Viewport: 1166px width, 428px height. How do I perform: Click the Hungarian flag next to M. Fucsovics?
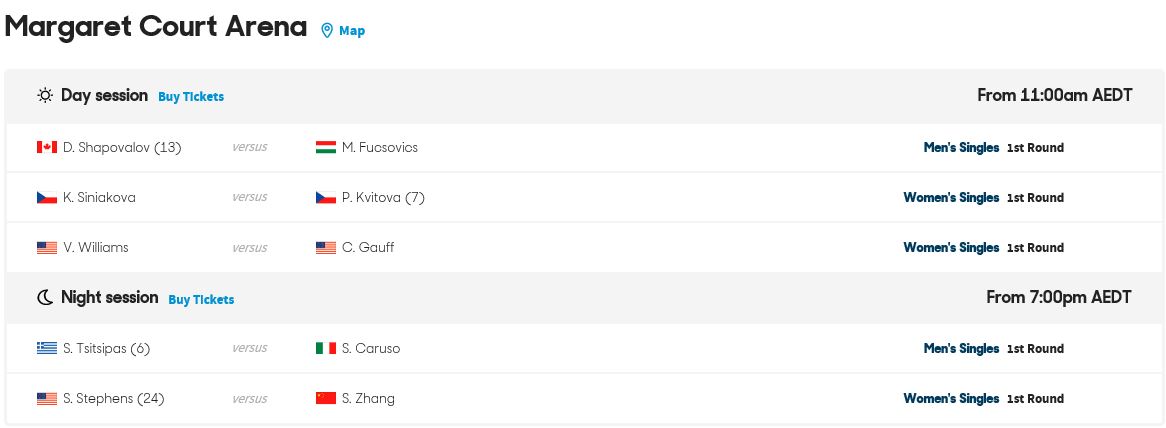[x=326, y=147]
